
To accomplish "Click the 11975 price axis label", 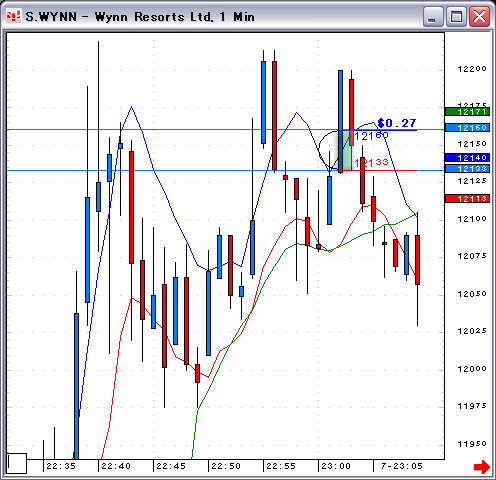I will [472, 406].
